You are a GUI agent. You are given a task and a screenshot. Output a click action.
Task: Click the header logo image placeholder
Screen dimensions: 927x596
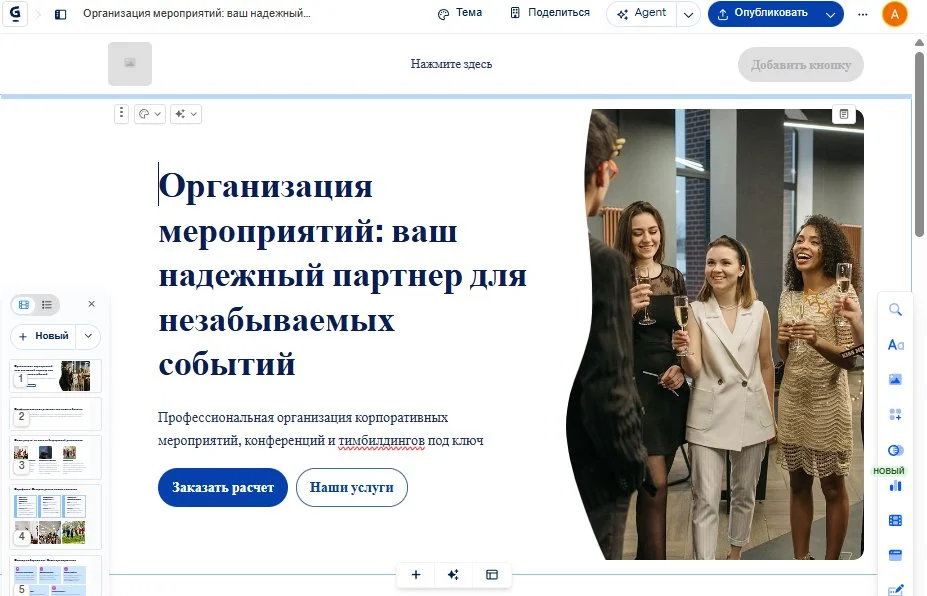[130, 63]
